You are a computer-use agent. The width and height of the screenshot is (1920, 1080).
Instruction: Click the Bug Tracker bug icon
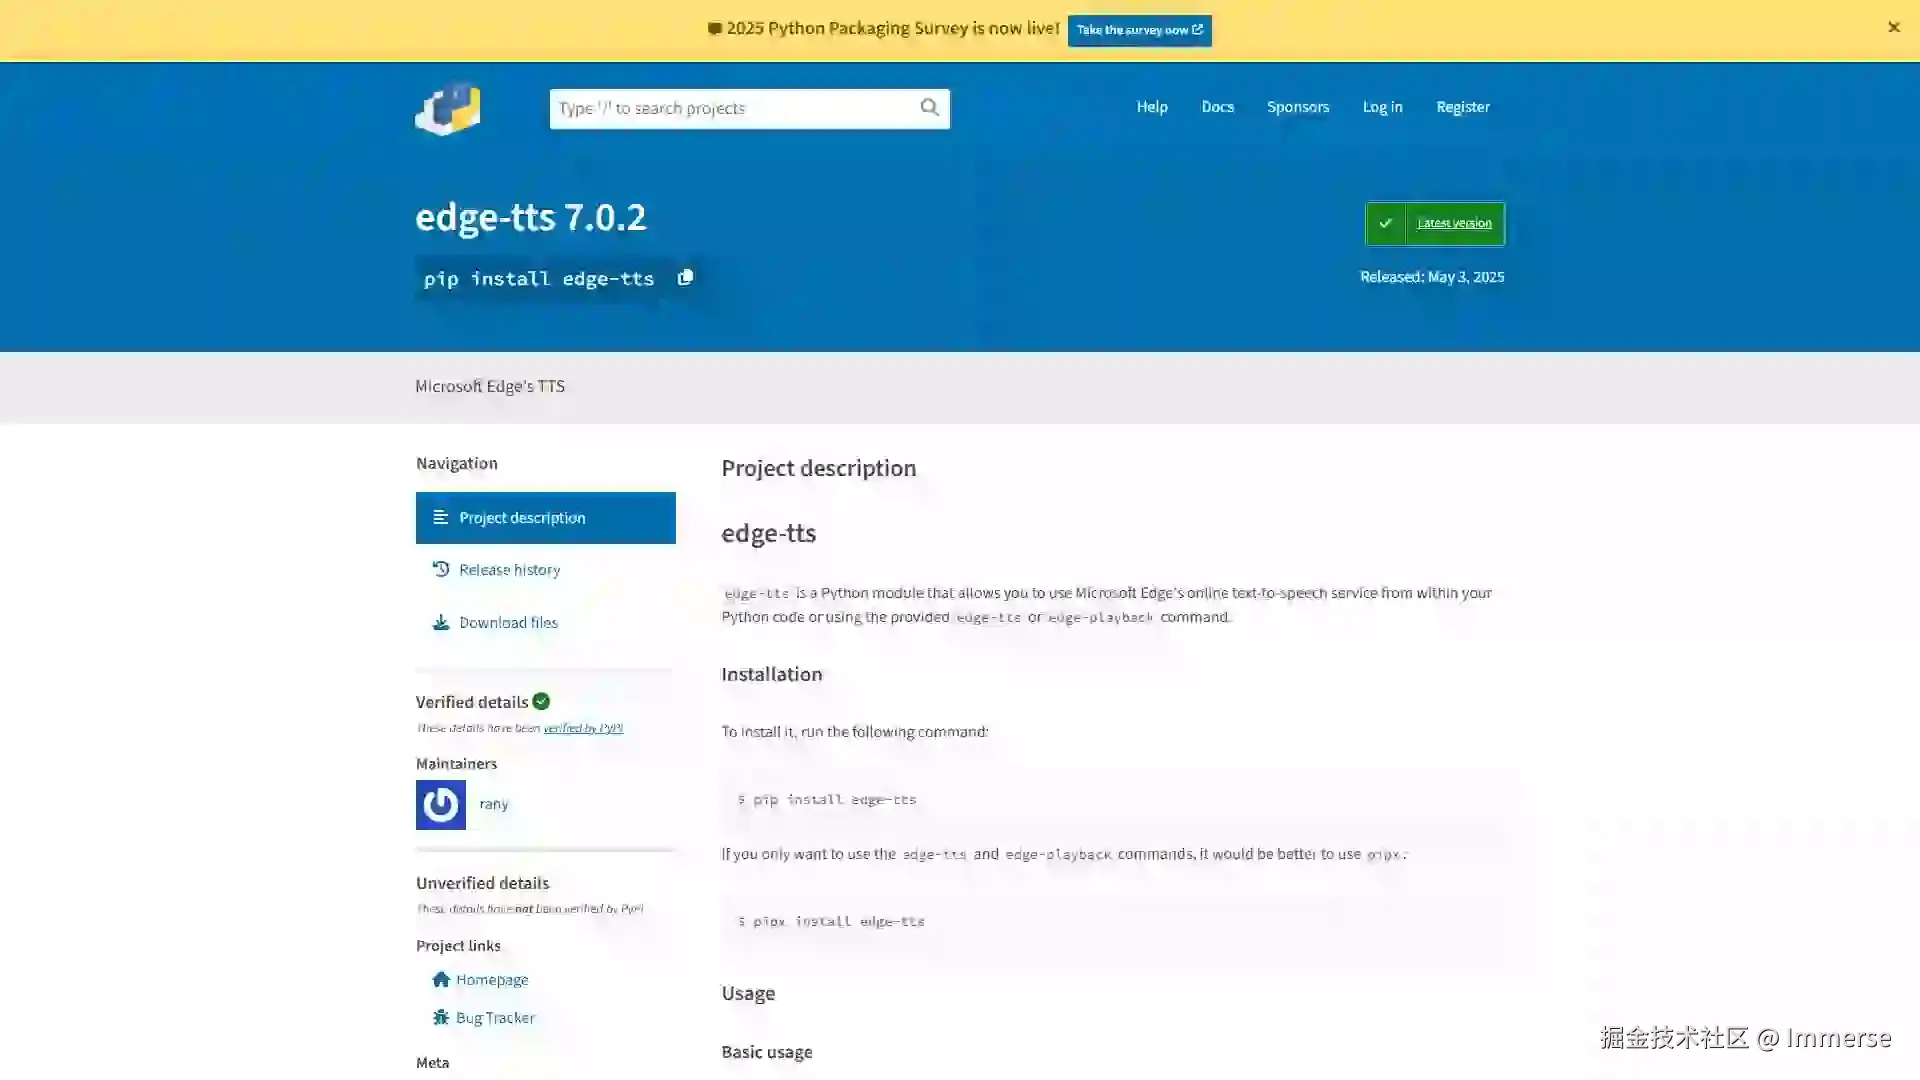(441, 1017)
